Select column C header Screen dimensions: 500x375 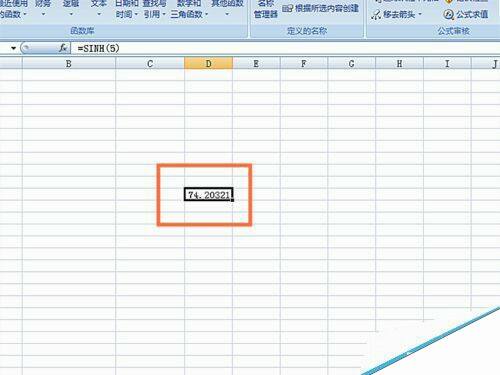click(x=150, y=63)
